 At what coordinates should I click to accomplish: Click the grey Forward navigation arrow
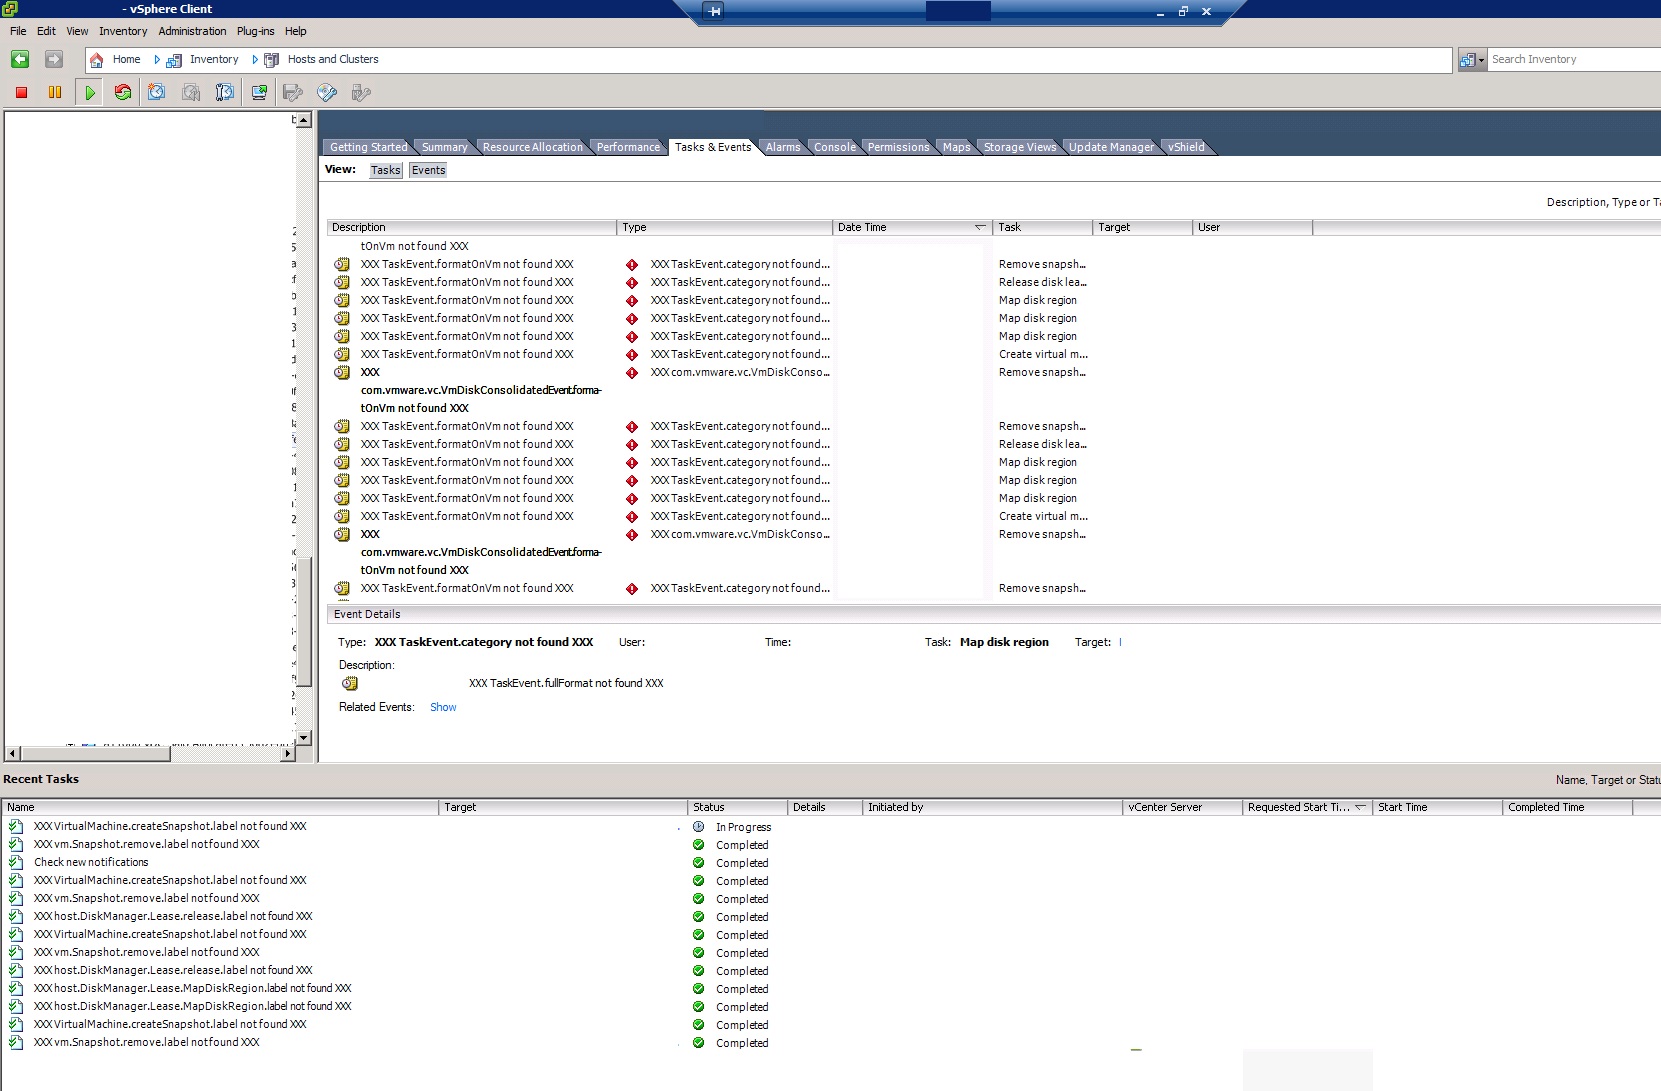pyautogui.click(x=54, y=60)
